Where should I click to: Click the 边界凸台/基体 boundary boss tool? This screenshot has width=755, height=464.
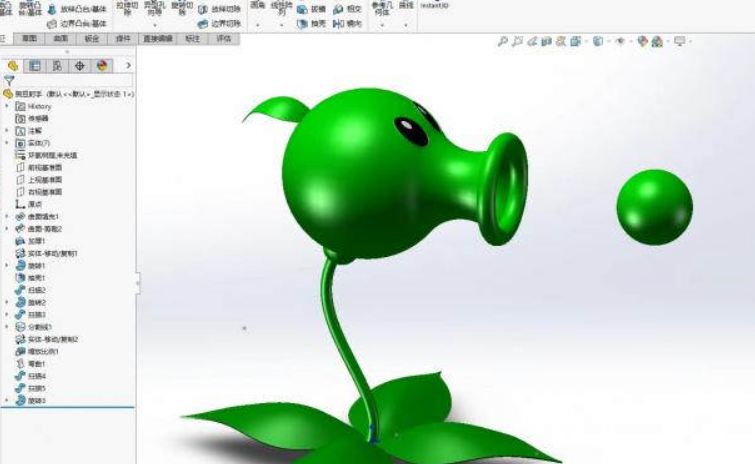[77, 24]
